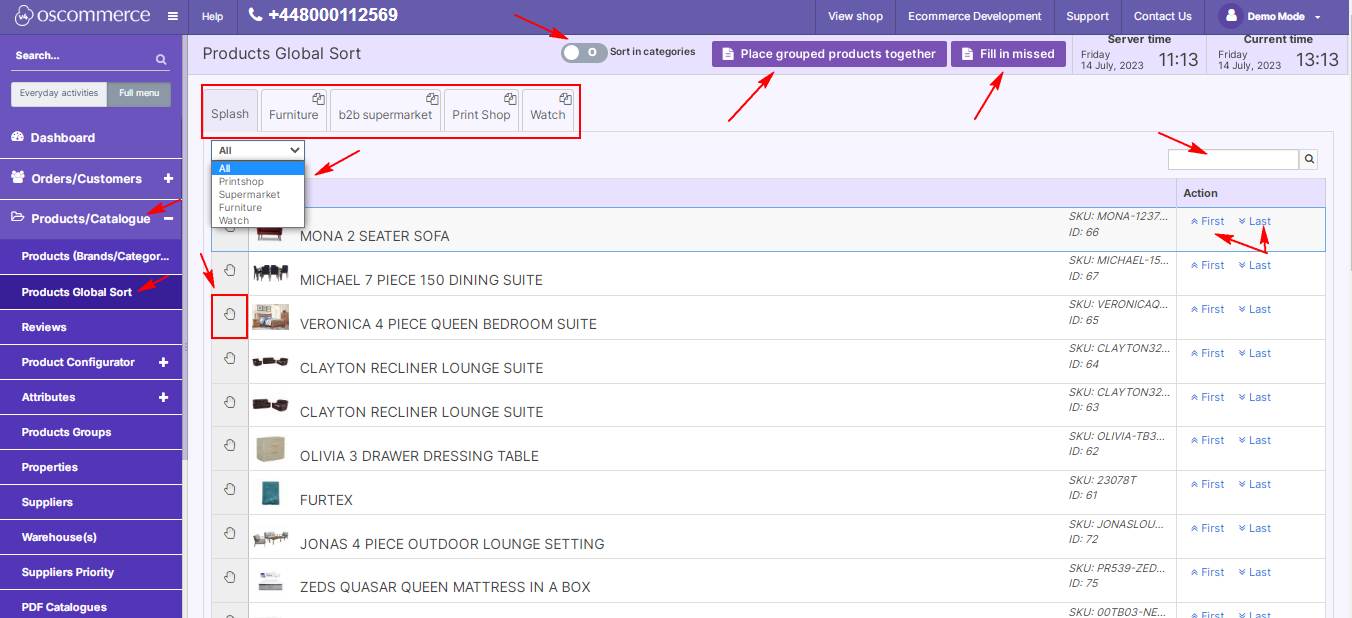Click drag handle for Furtex row
The image size is (1352, 618).
pyautogui.click(x=229, y=489)
